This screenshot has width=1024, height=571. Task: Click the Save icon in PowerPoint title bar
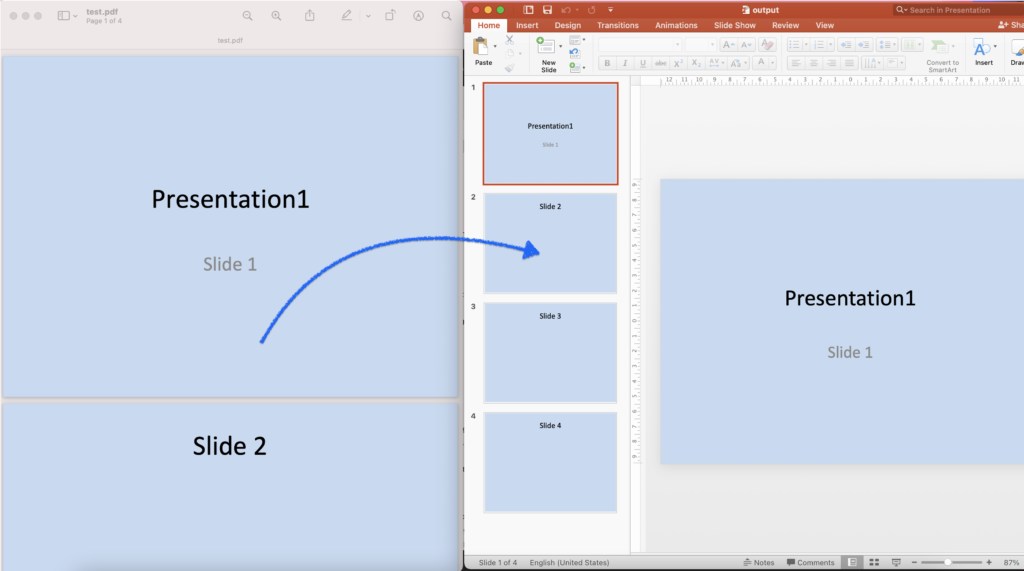pyautogui.click(x=547, y=10)
